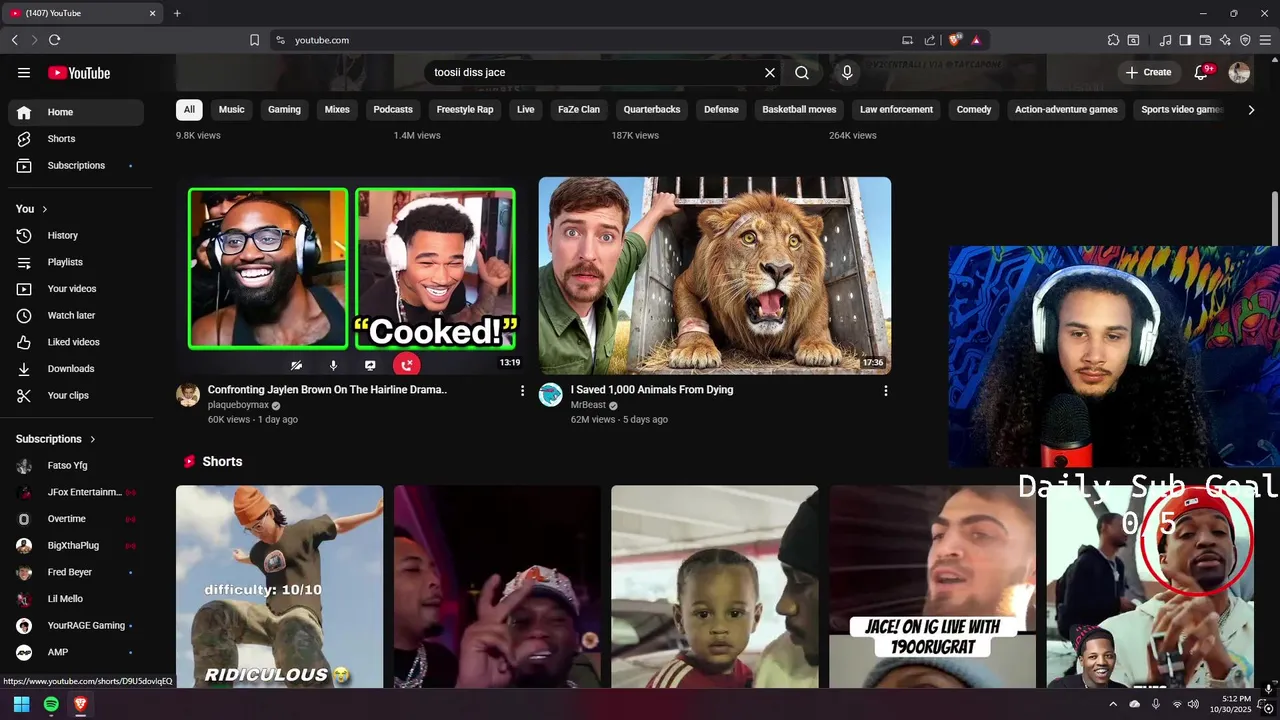Image resolution: width=1280 pixels, height=720 pixels.
Task: Open the Fatso Yfg subscription
Action: coord(76,465)
